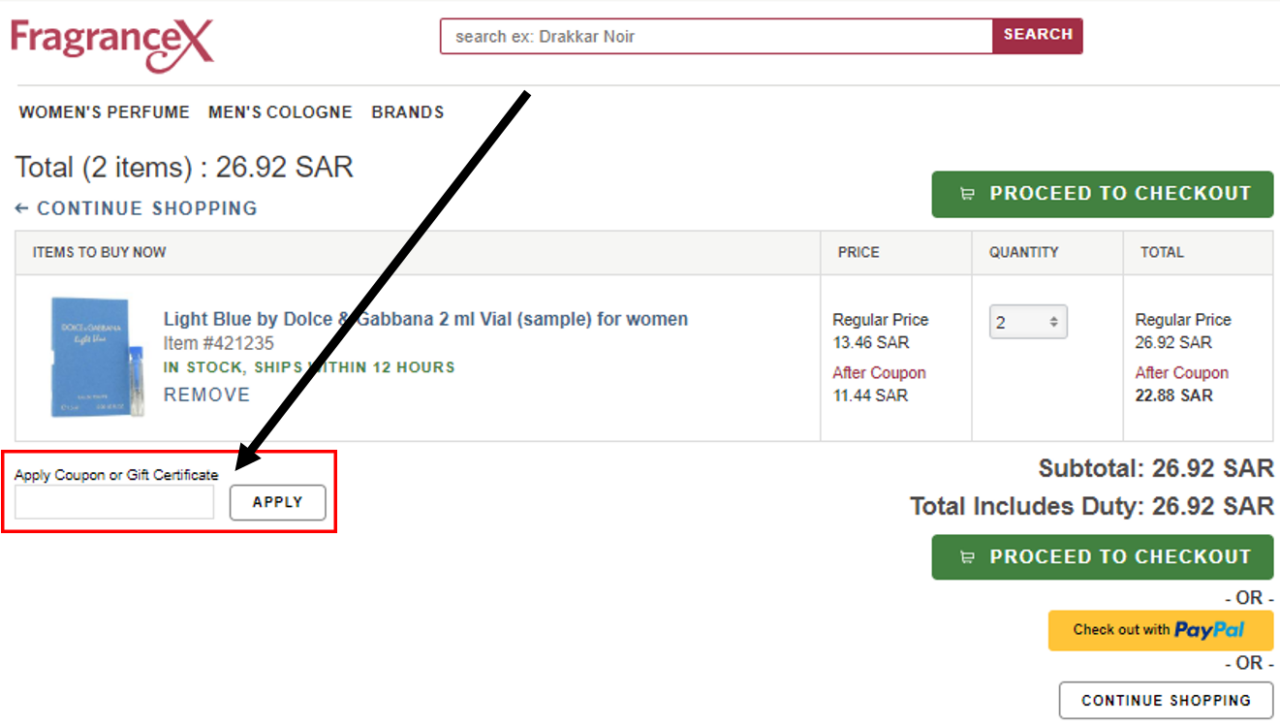Click the CONTINUE SHOPPING link under the total
The width and height of the screenshot is (1280, 727).
tap(148, 208)
